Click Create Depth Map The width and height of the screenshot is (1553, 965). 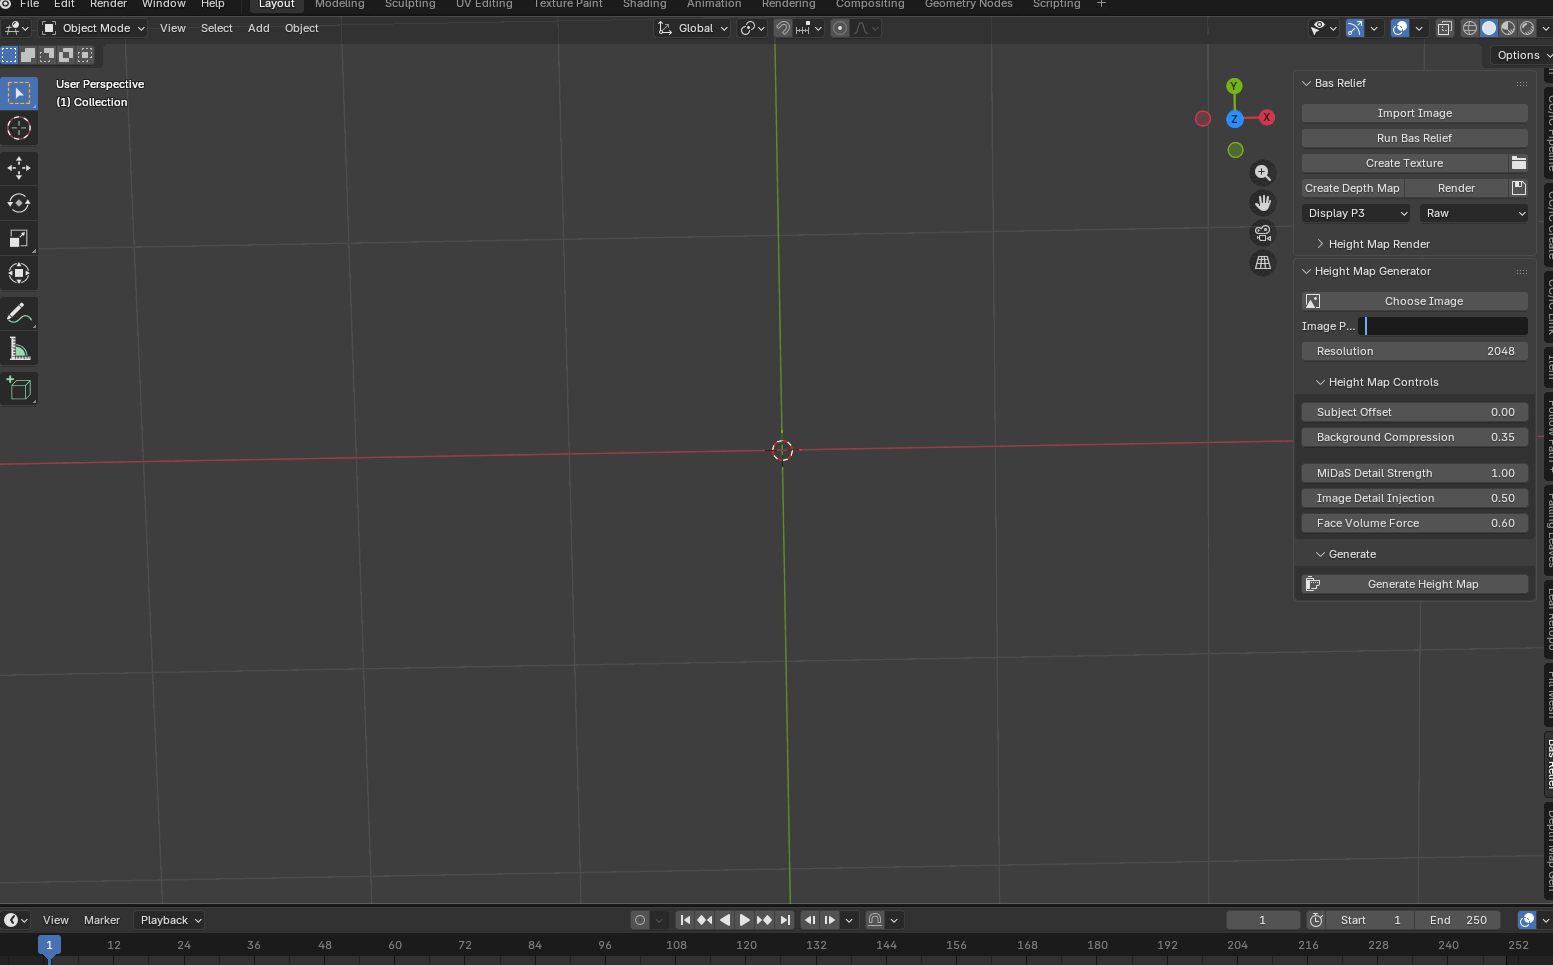coord(1352,188)
